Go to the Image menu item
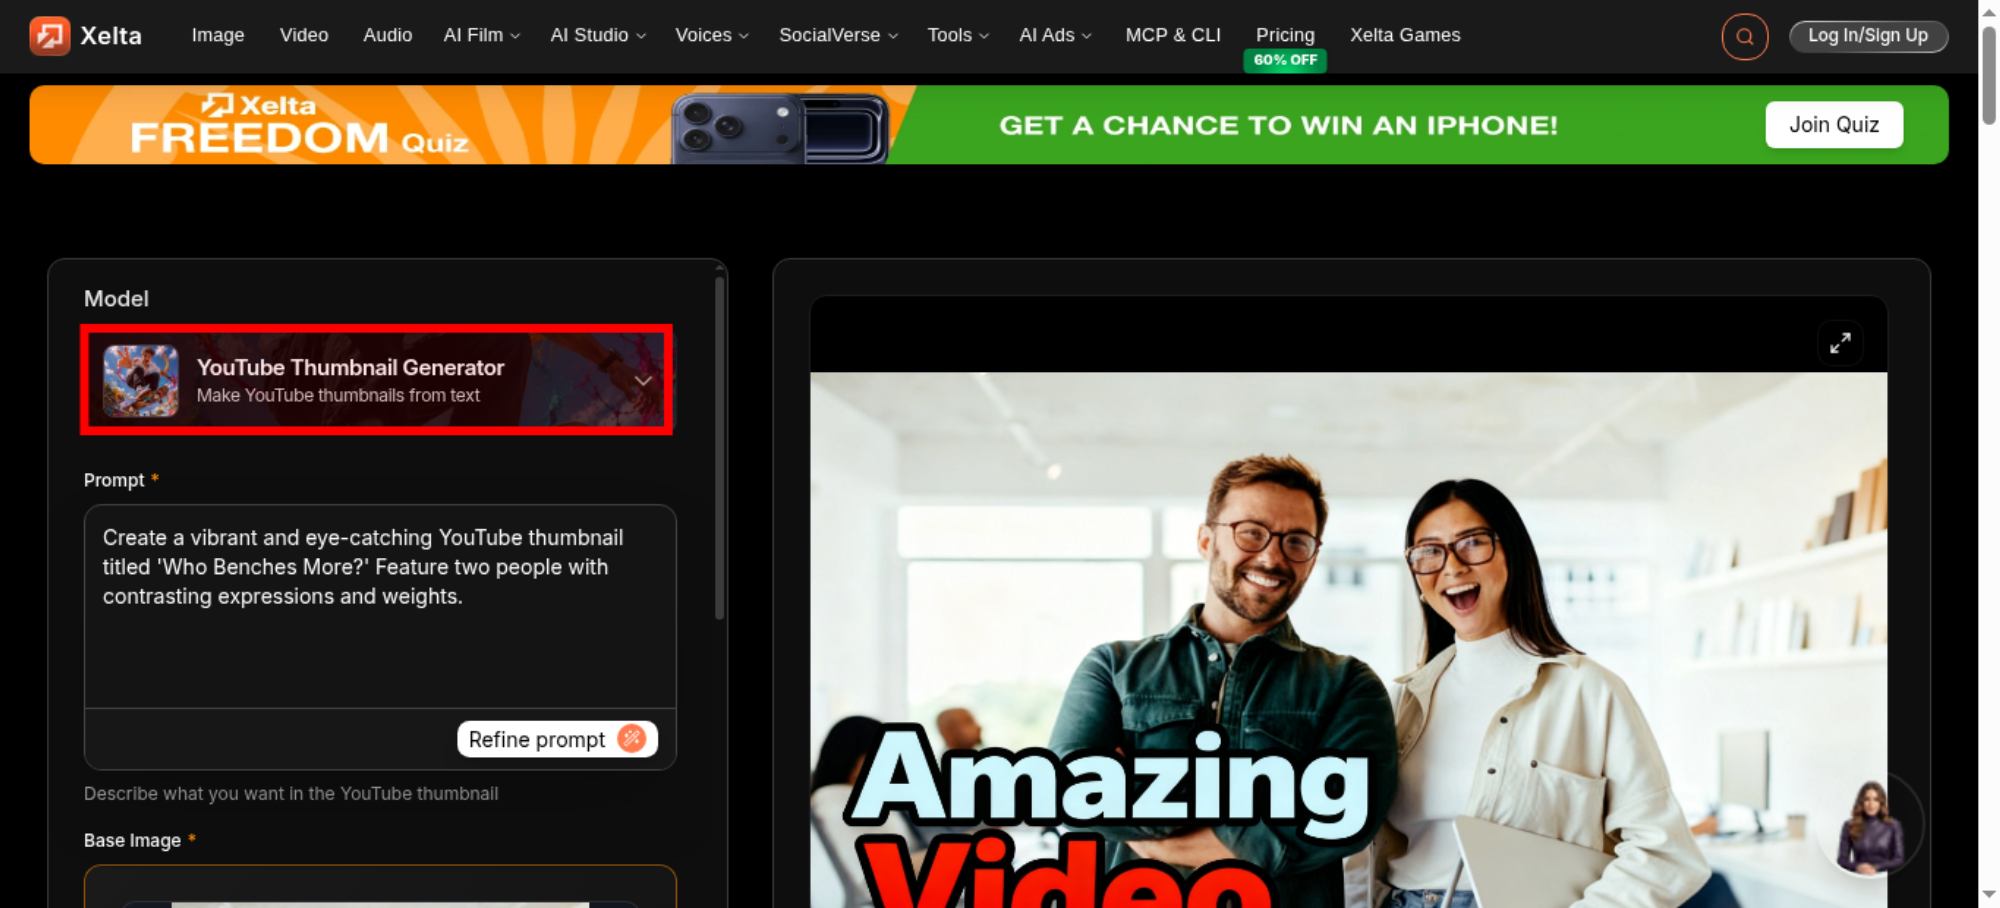 (x=218, y=35)
